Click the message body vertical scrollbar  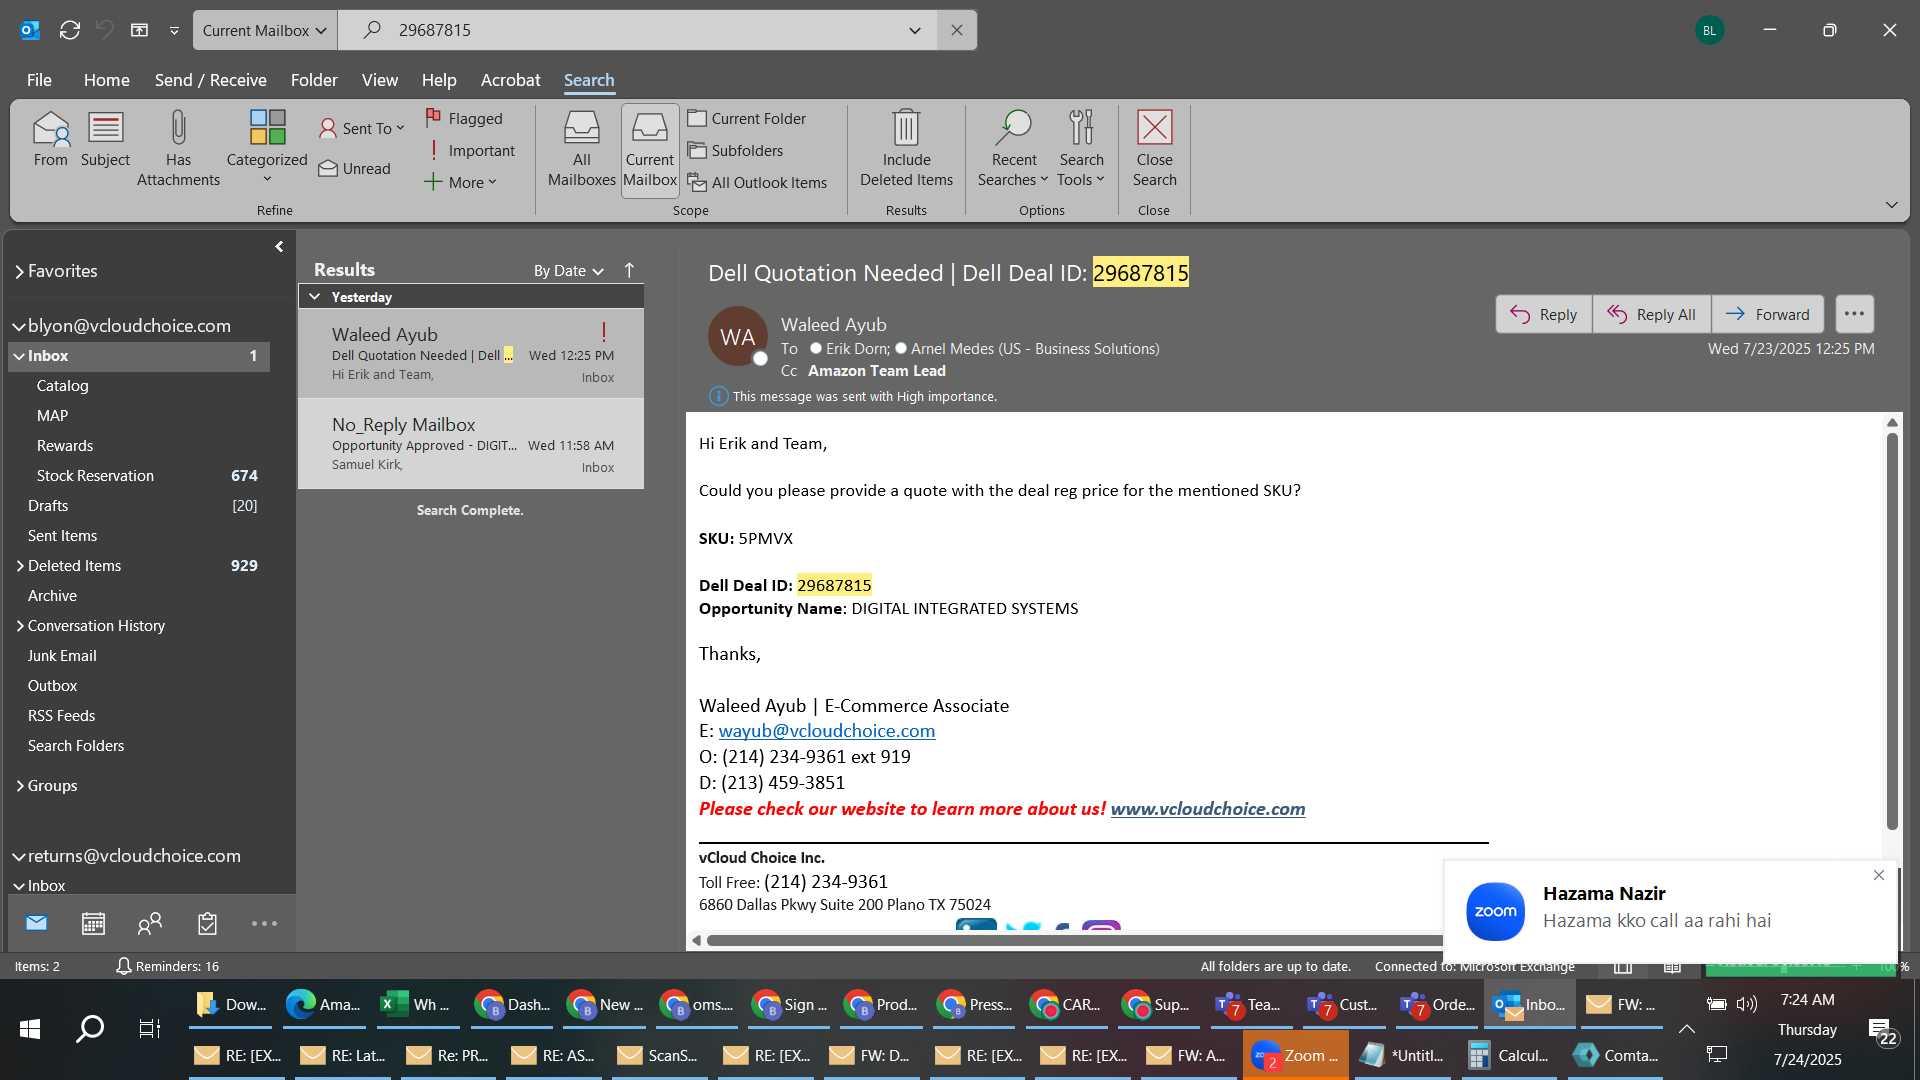pyautogui.click(x=1891, y=630)
